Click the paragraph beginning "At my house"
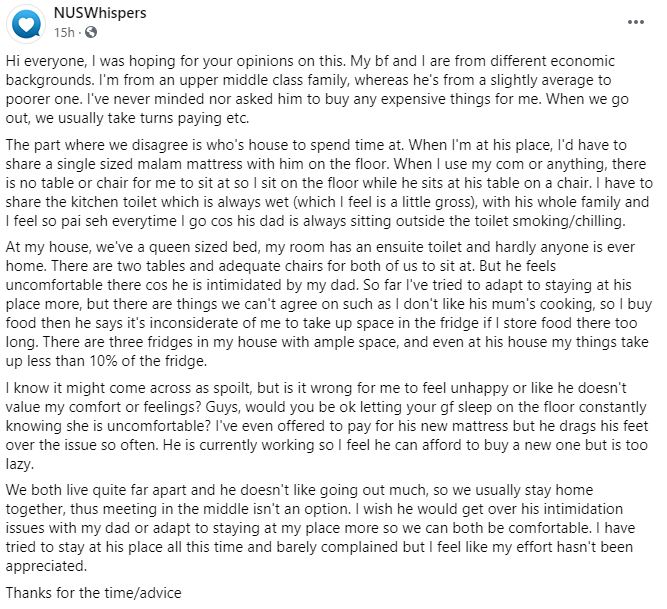This screenshot has width=667, height=609. tap(328, 304)
